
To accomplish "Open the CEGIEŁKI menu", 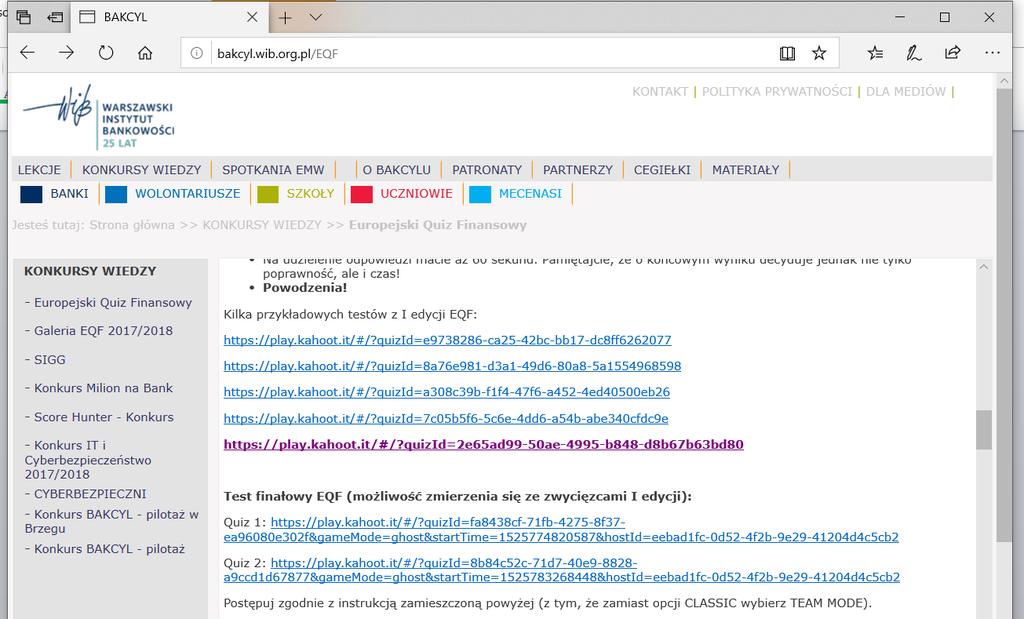I will tap(662, 170).
